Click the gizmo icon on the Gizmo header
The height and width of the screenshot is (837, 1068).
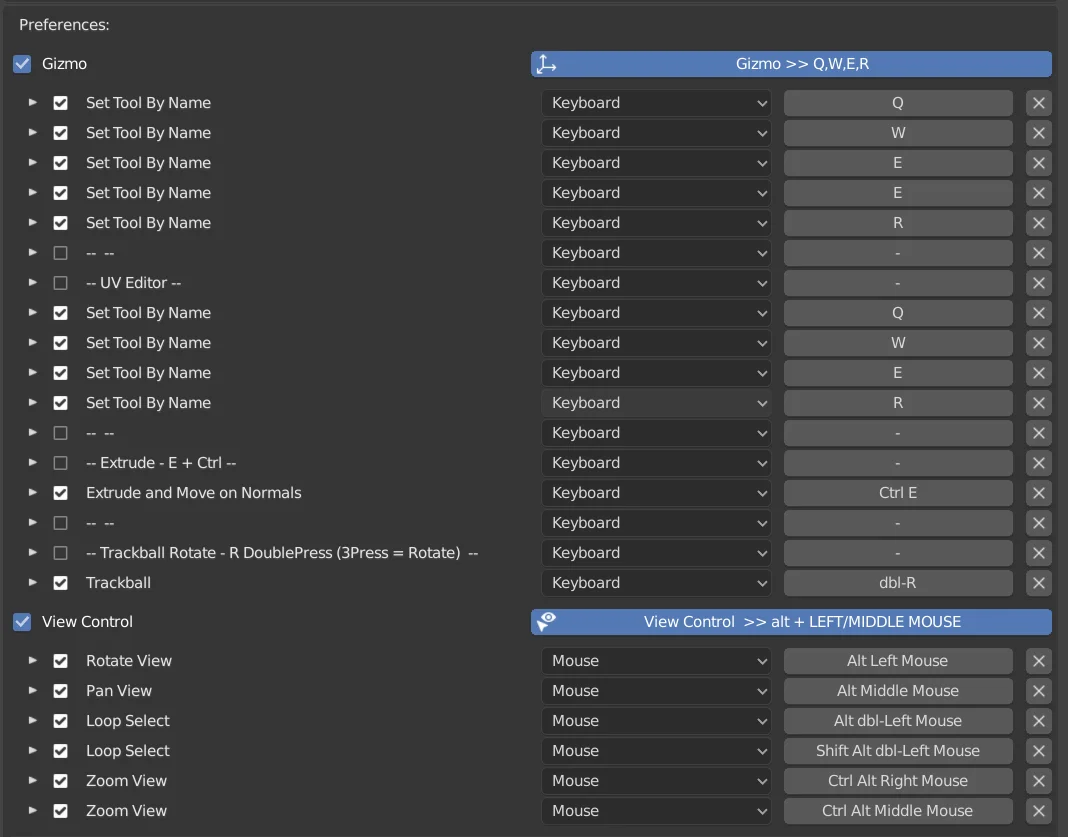[546, 63]
